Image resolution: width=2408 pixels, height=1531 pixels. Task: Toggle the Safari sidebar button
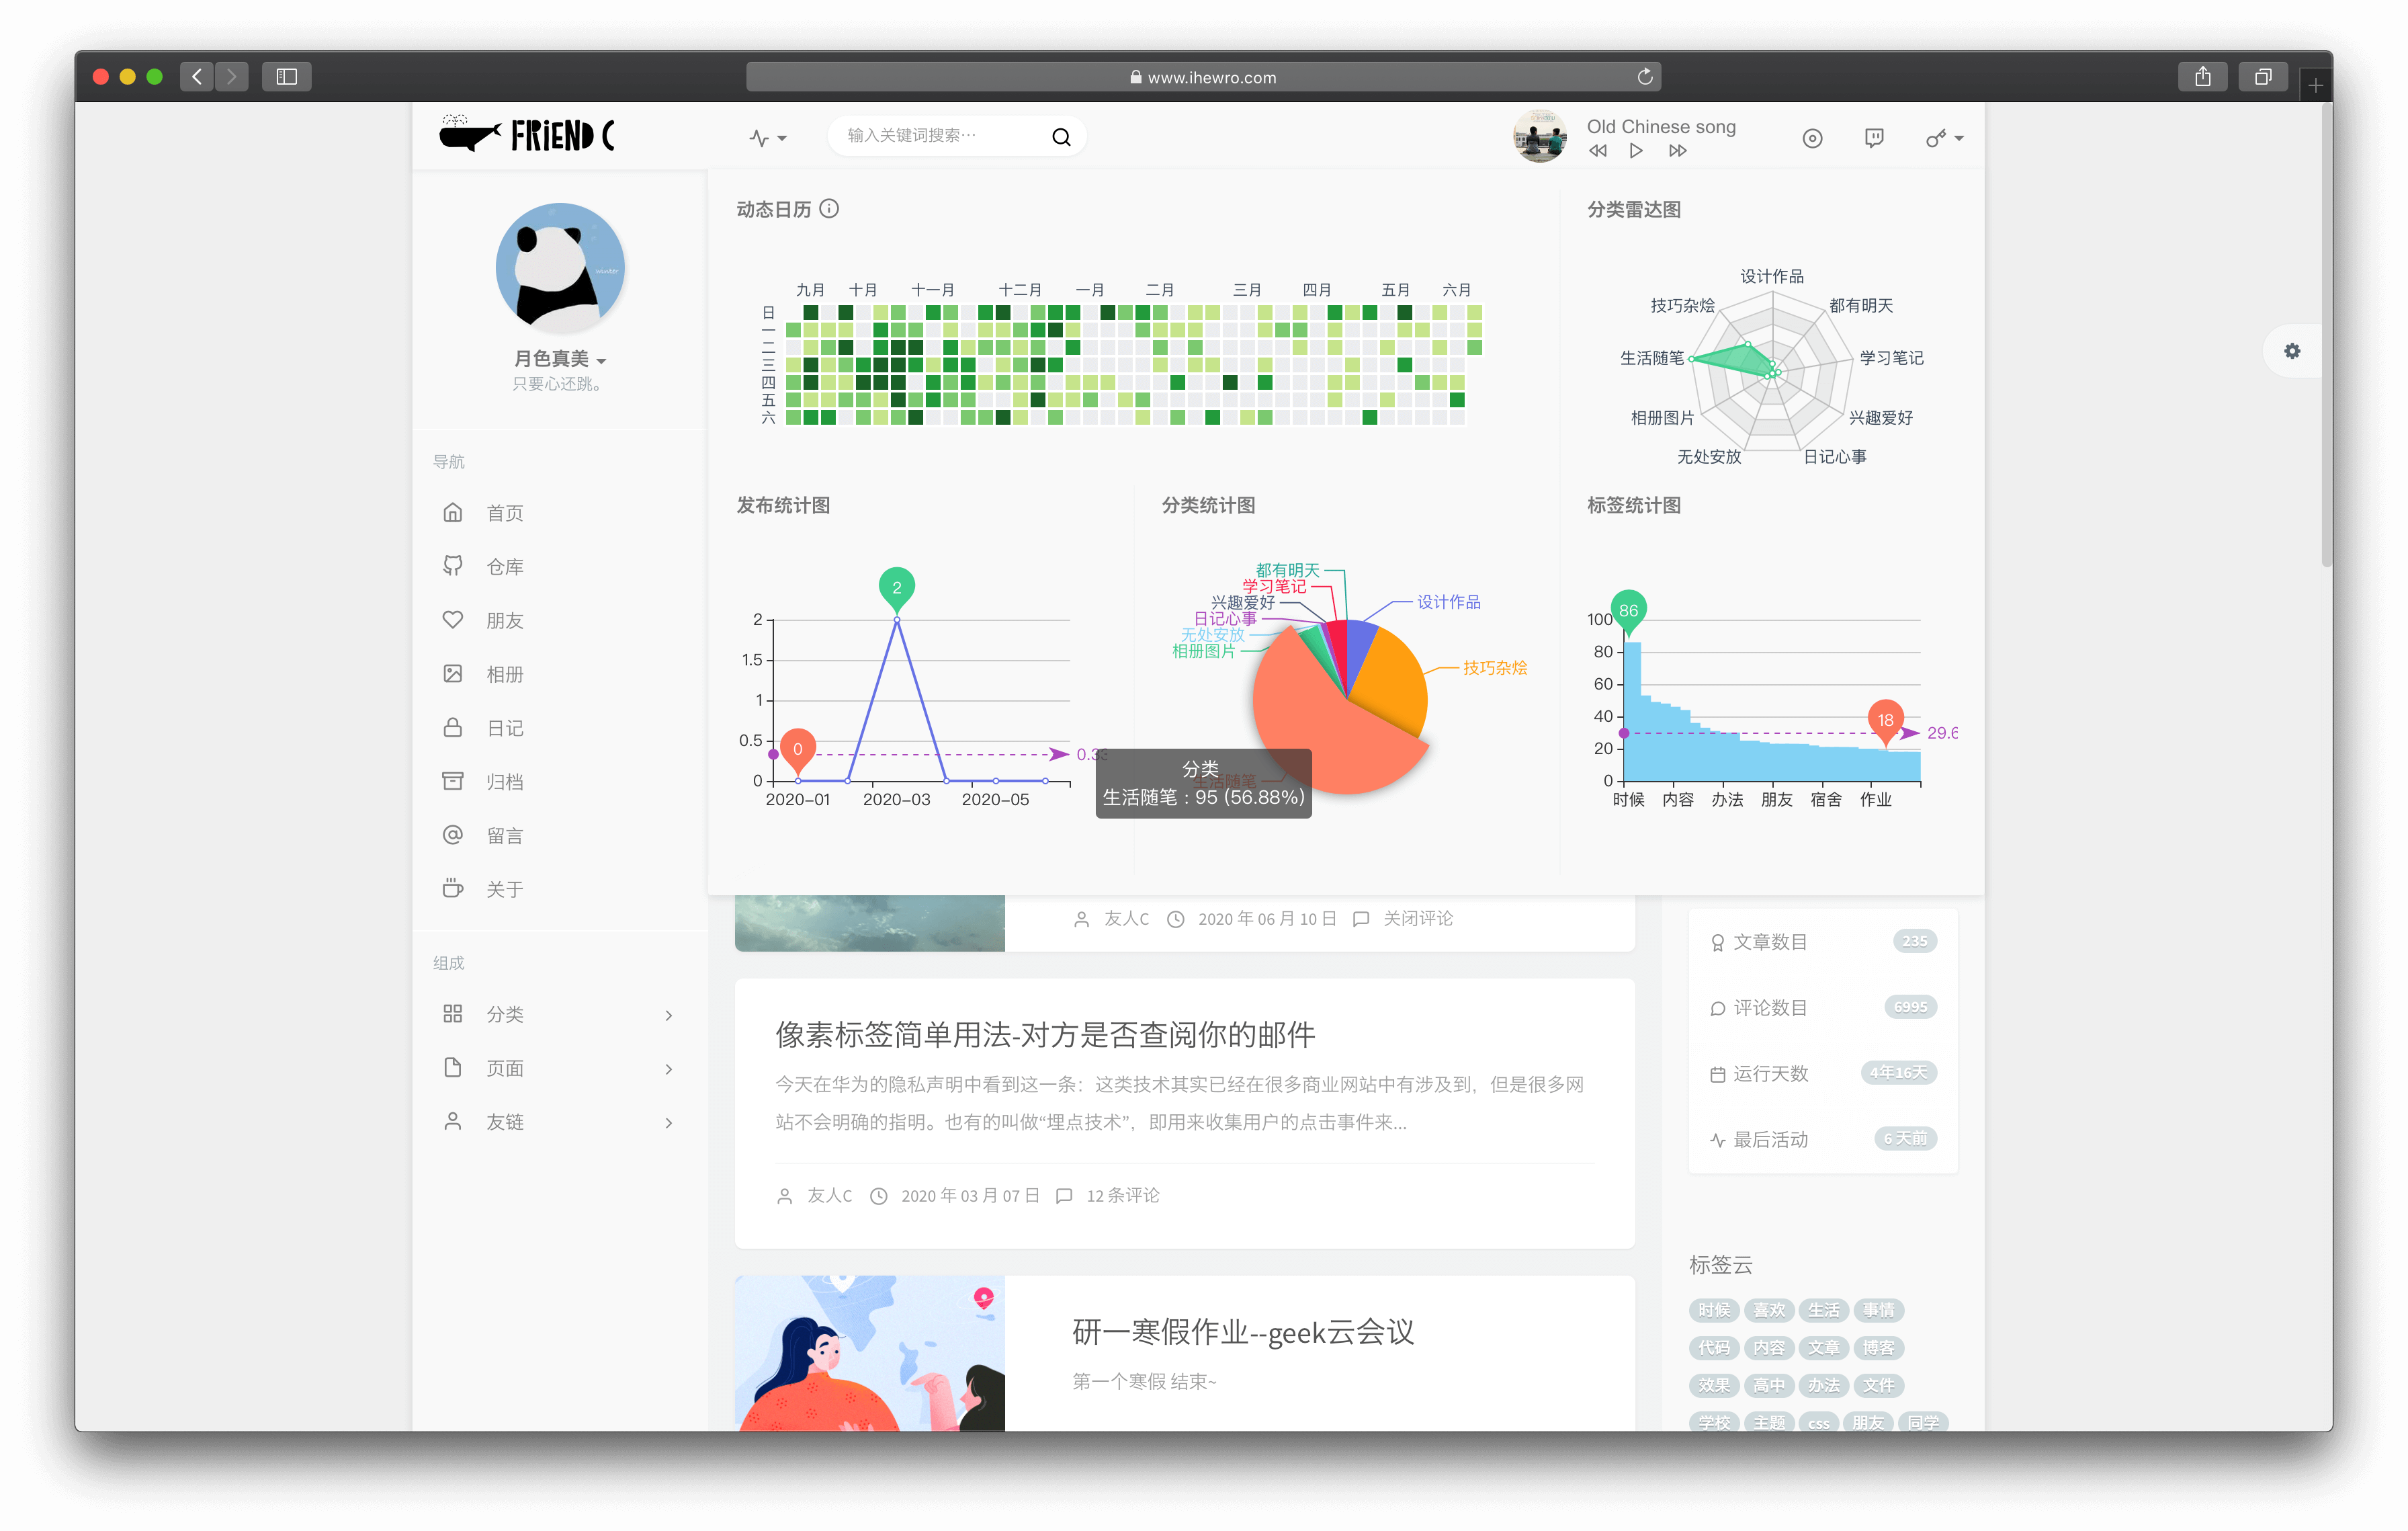[x=287, y=77]
